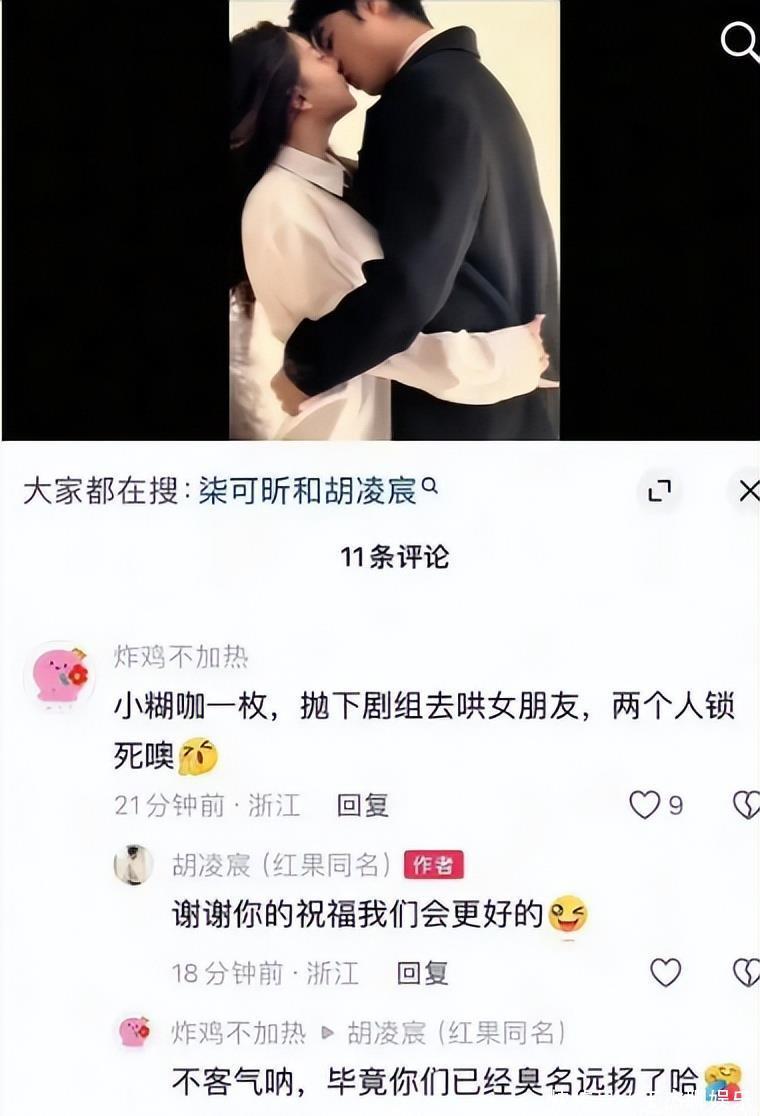Reply to the author comment posted 18分钟前
The height and width of the screenshot is (1116, 760).
tap(422, 973)
